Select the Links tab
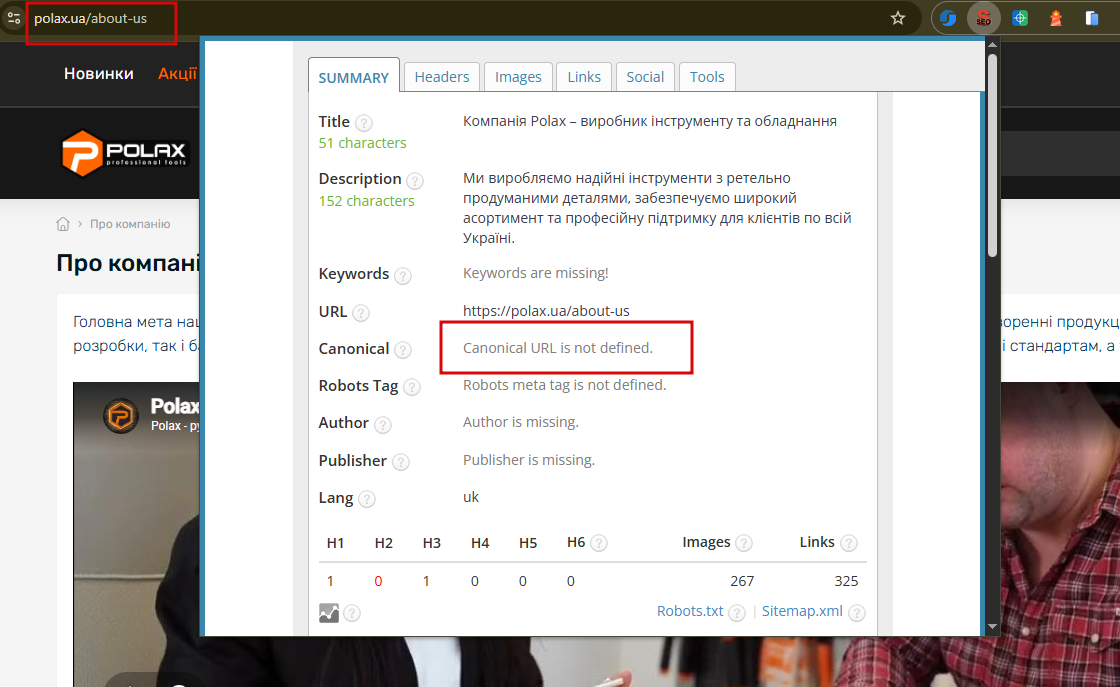Screen dimensions: 1120x687 coord(584,76)
